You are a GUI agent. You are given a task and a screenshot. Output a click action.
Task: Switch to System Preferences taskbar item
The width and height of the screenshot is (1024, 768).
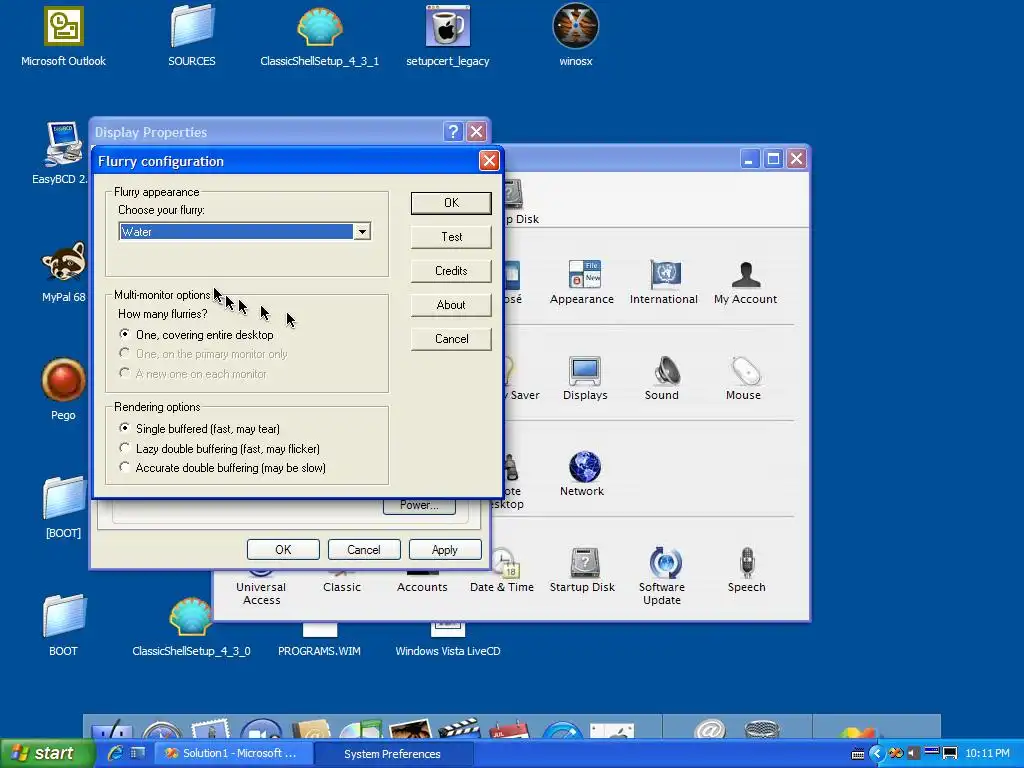[x=394, y=754]
